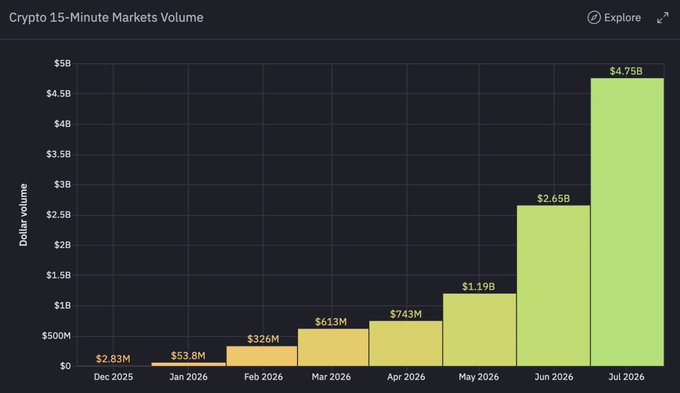Click the Jul 2026 axis label

tap(626, 377)
